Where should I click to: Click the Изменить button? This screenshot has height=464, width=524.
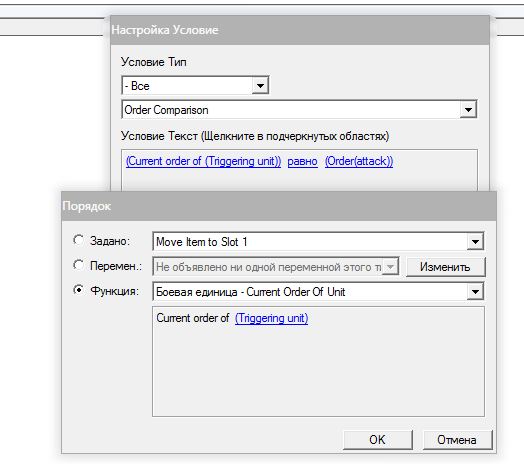pos(445,267)
